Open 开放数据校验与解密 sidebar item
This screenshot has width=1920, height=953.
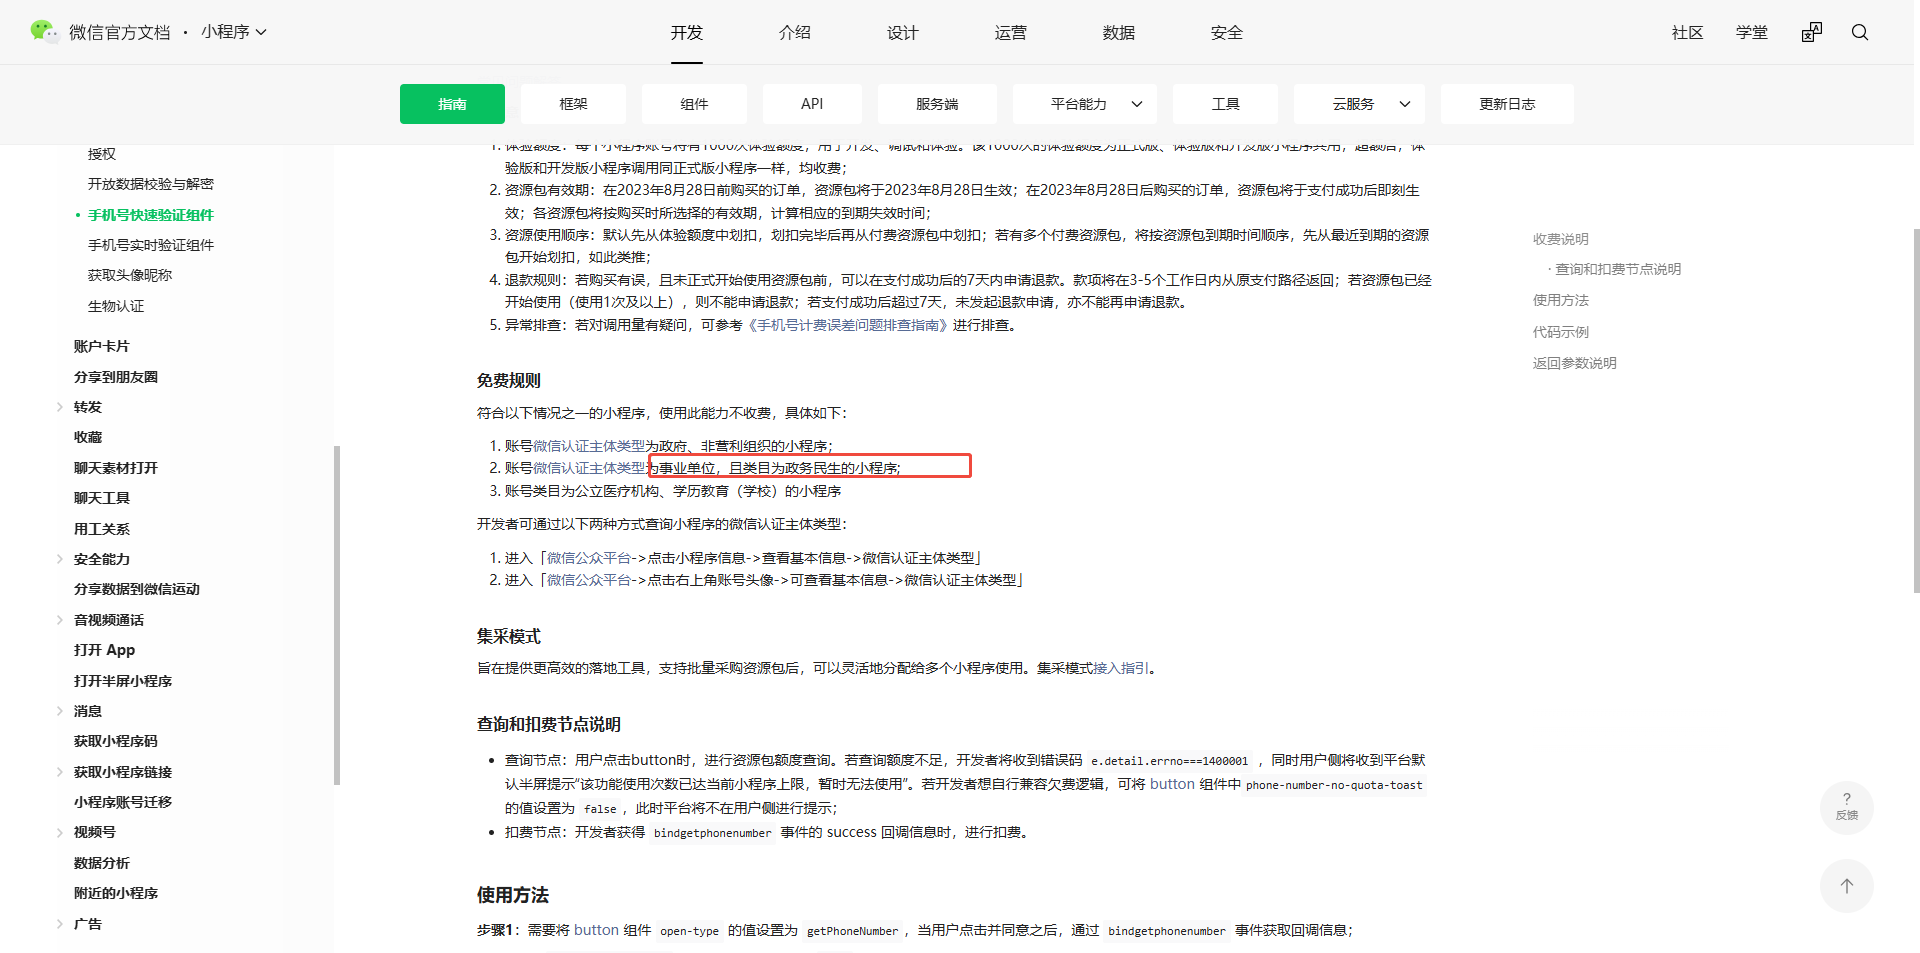[151, 184]
